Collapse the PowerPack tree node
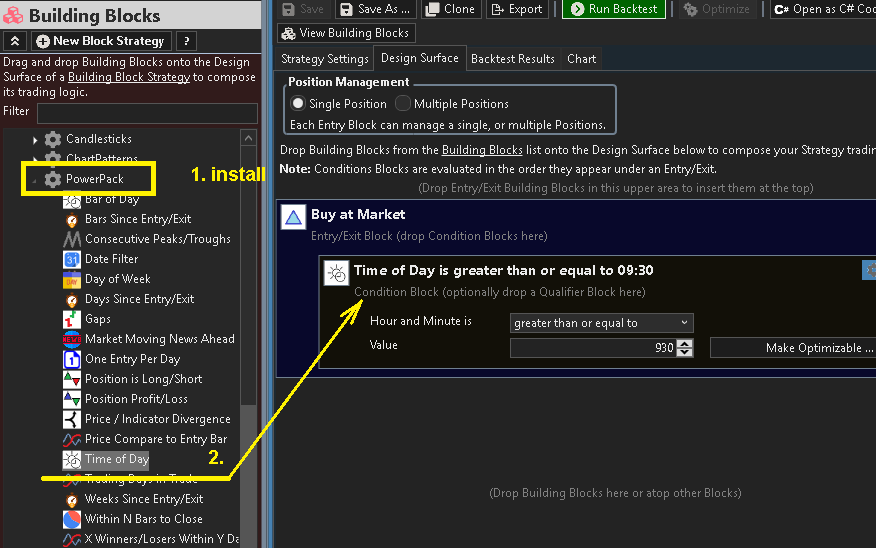Viewport: 876px width, 548px height. coord(36,180)
